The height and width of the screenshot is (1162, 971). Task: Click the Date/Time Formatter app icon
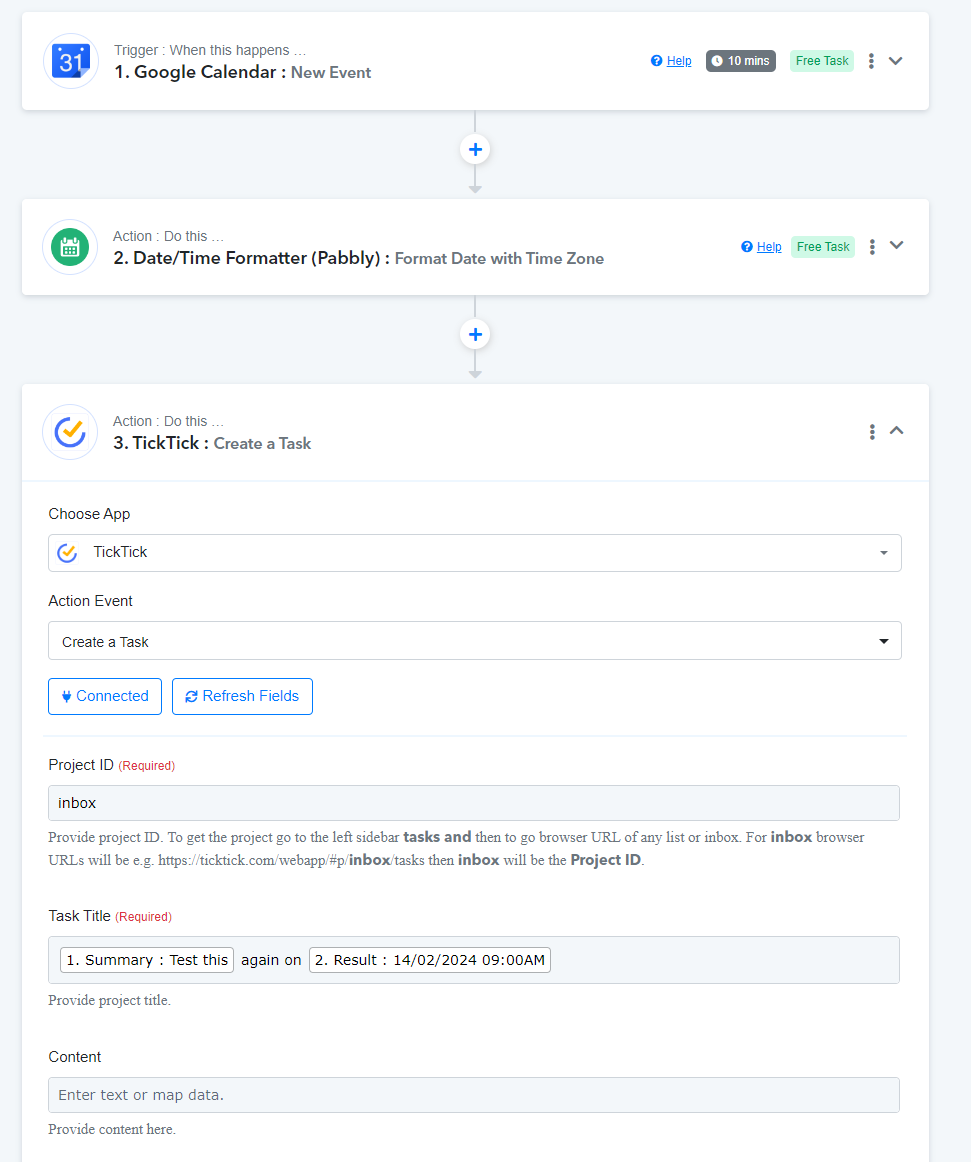pos(70,247)
